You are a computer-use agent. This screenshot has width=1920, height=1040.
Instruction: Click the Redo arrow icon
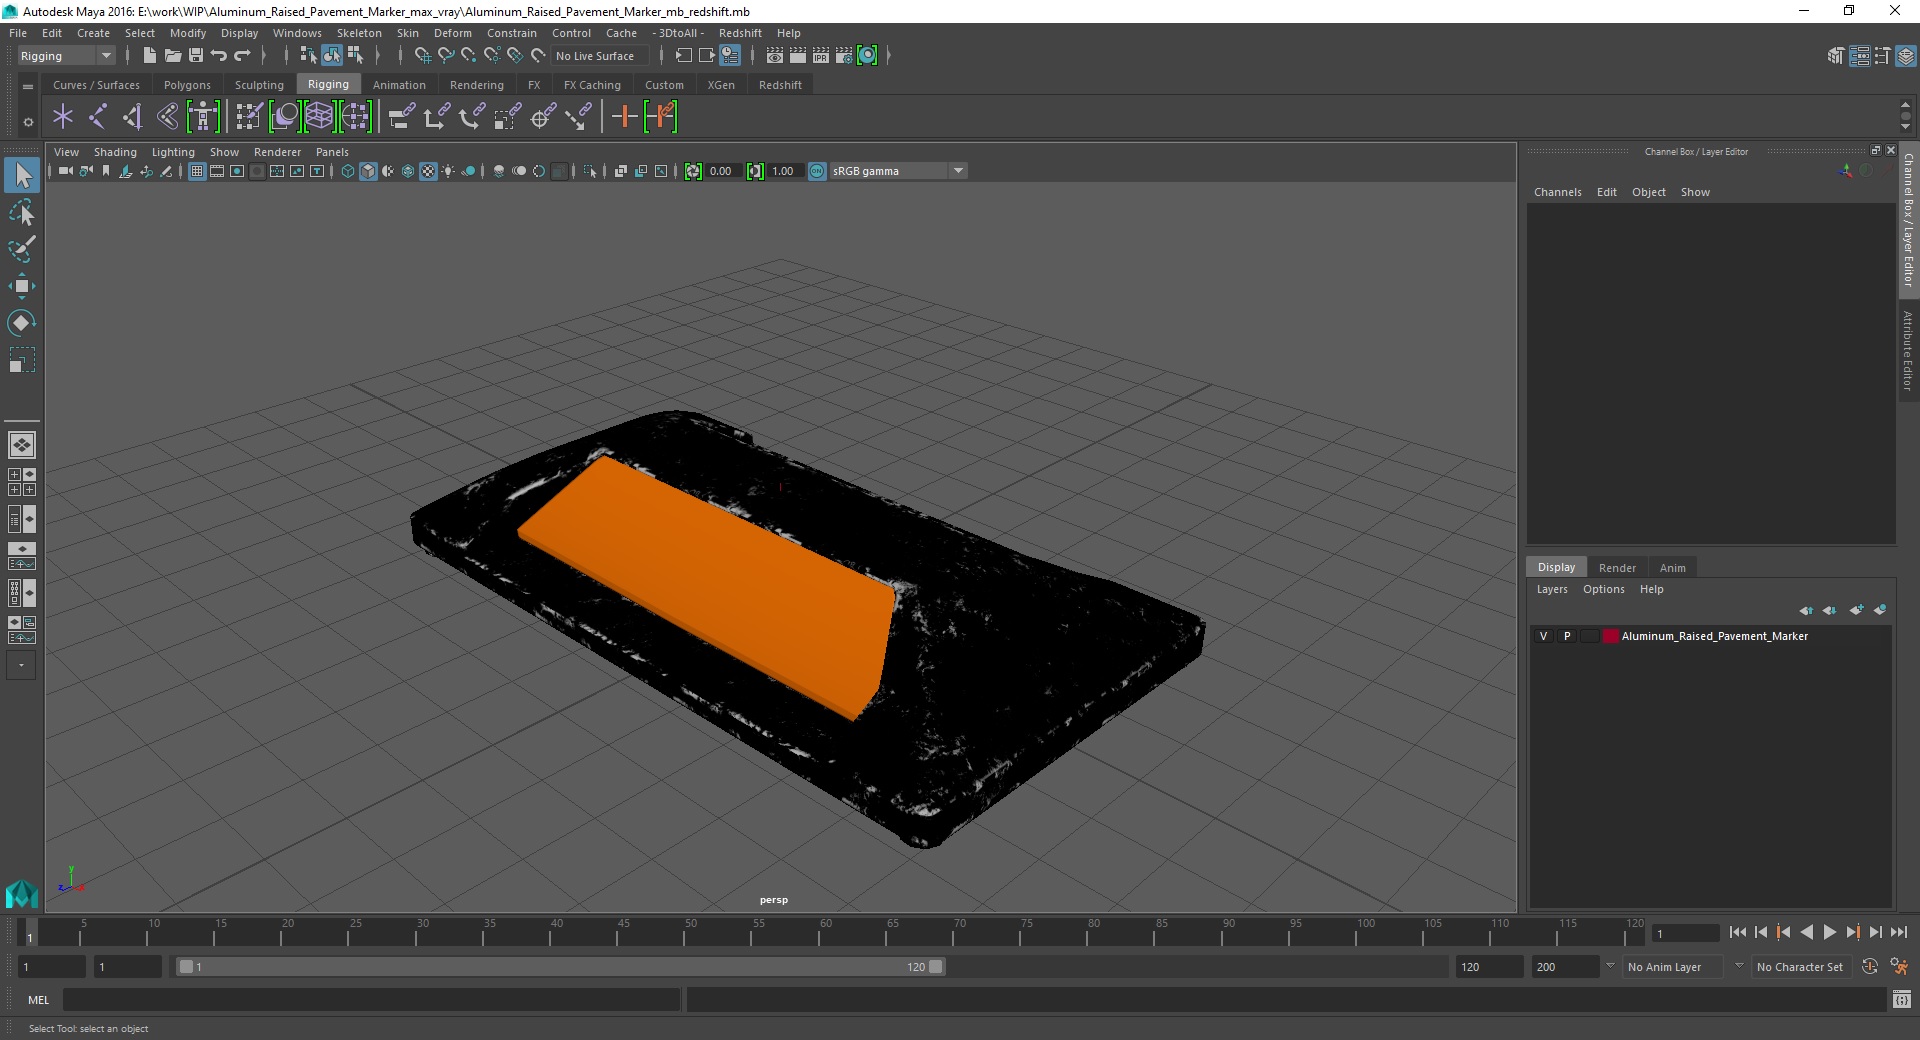(242, 56)
